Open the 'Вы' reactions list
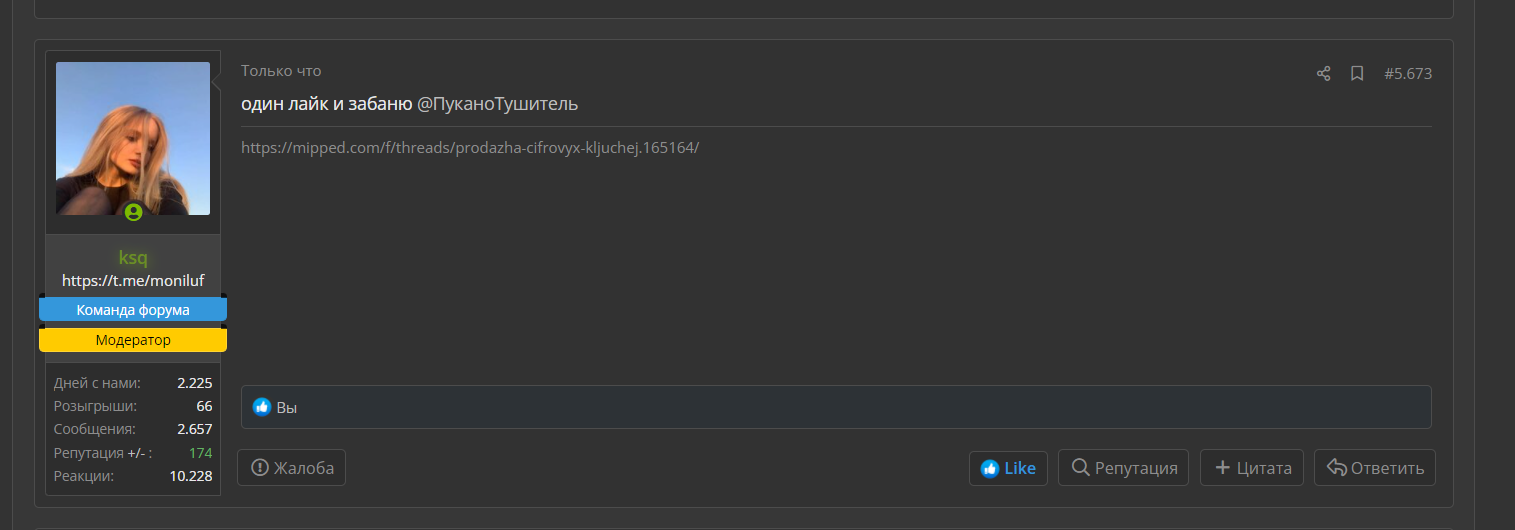Image resolution: width=1515 pixels, height=530 pixels. tap(287, 408)
